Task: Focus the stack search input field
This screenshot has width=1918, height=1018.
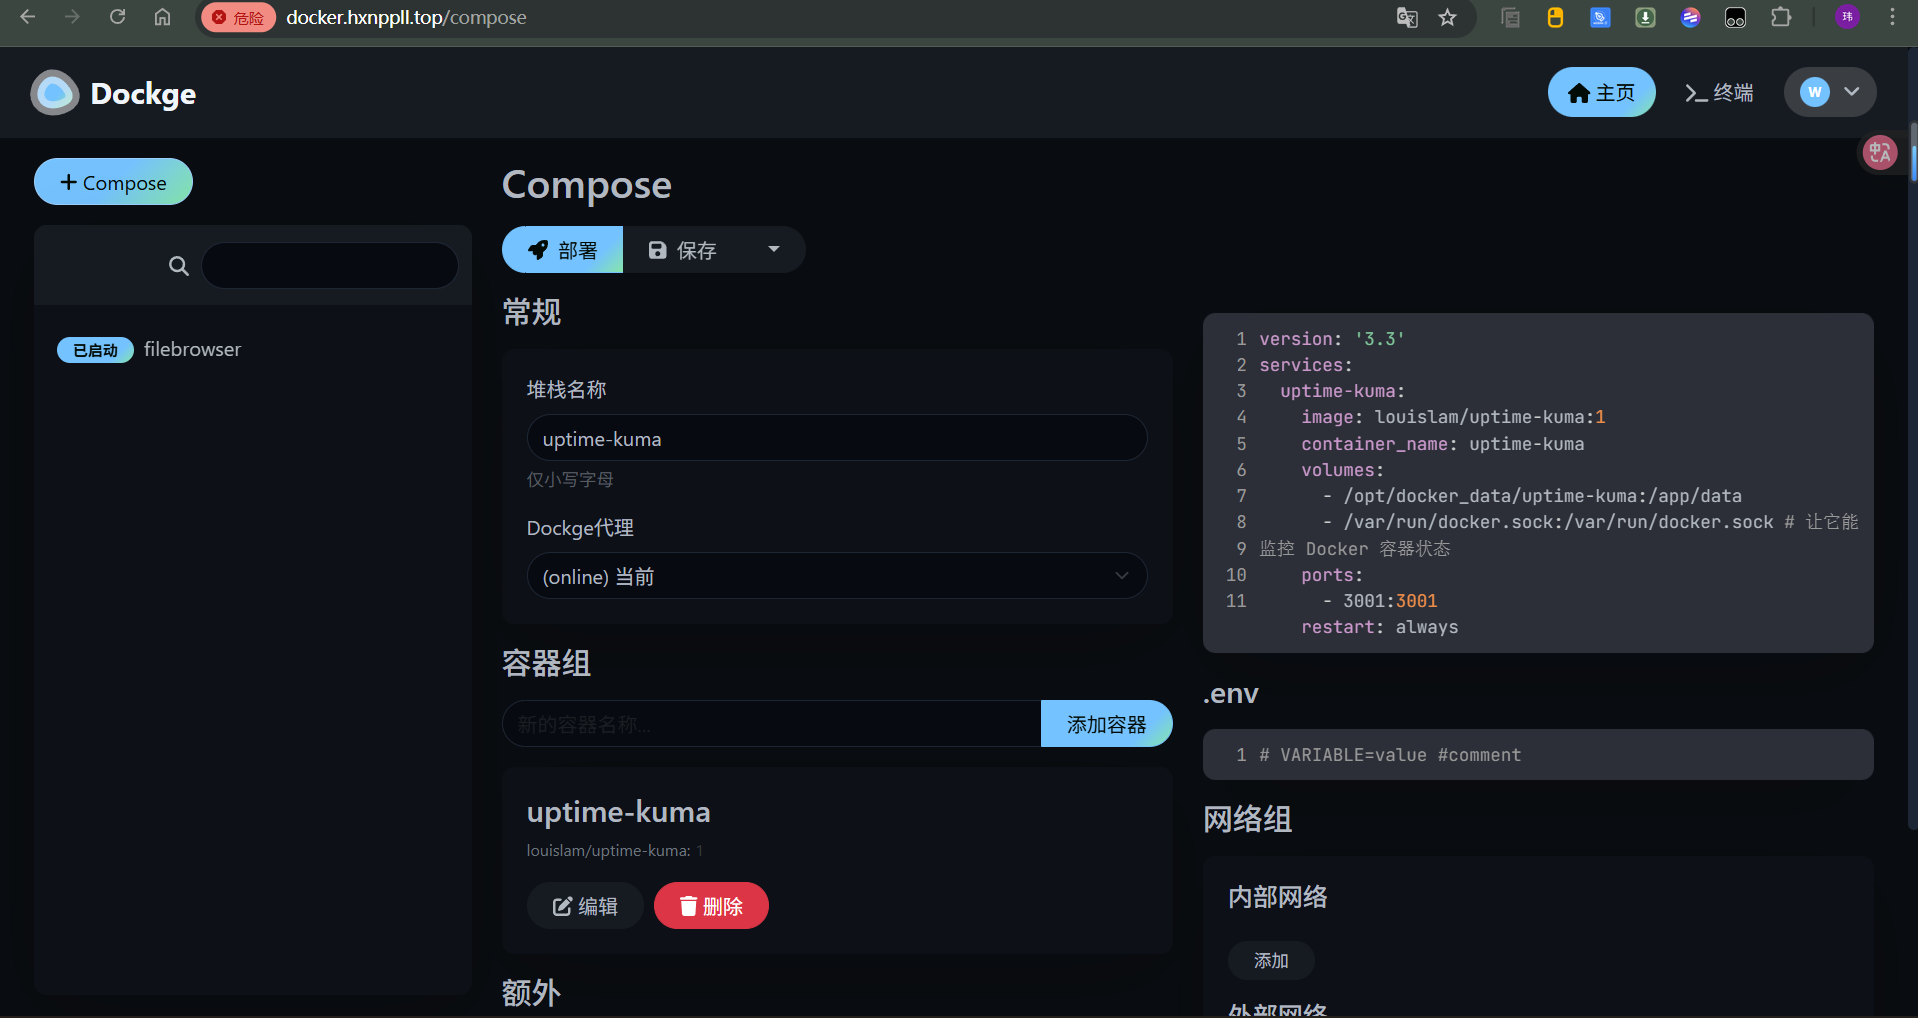Action: point(330,266)
